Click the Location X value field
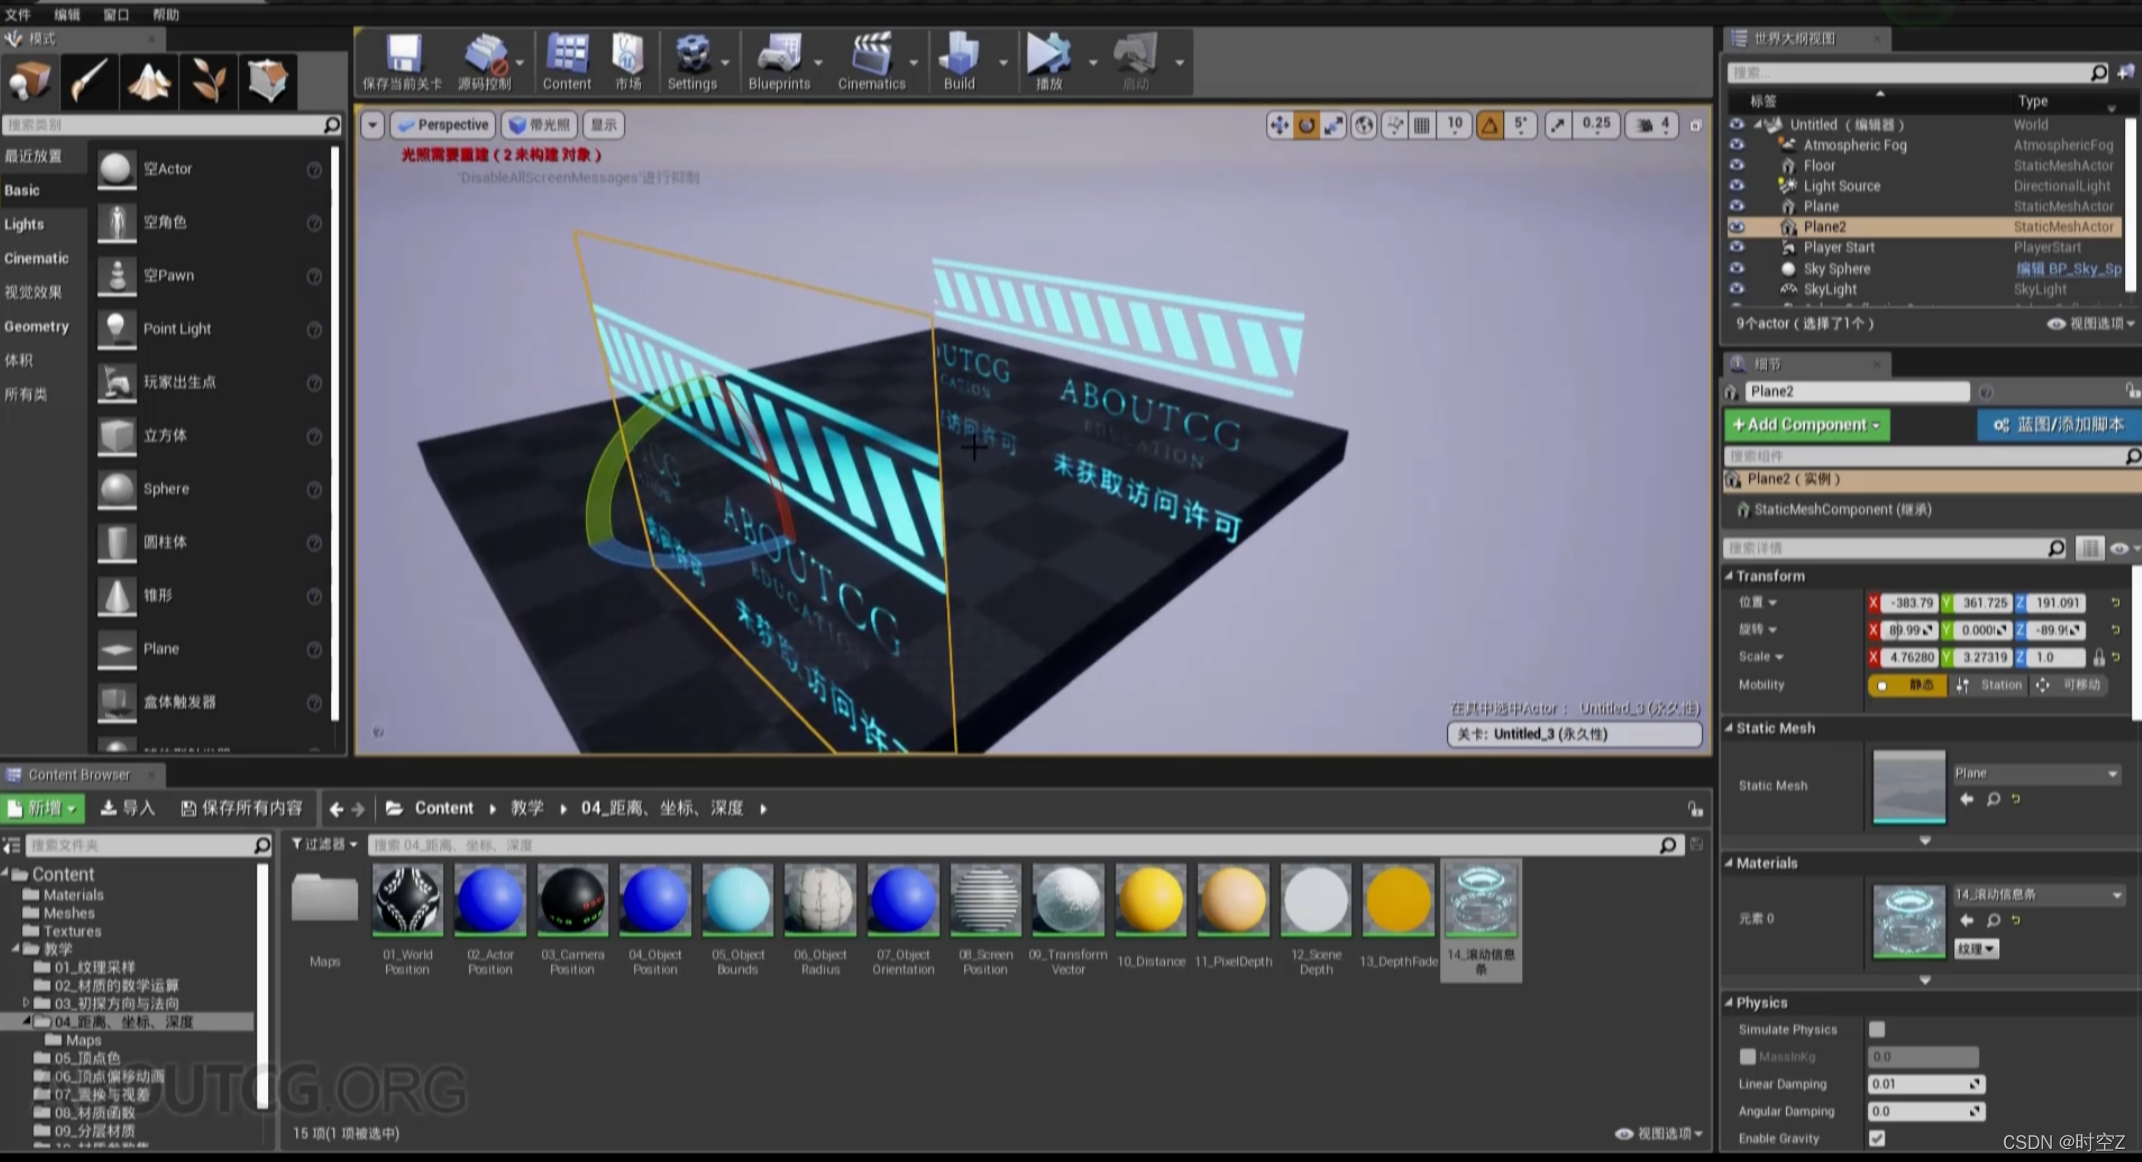Image resolution: width=2142 pixels, height=1162 pixels. 1910,602
